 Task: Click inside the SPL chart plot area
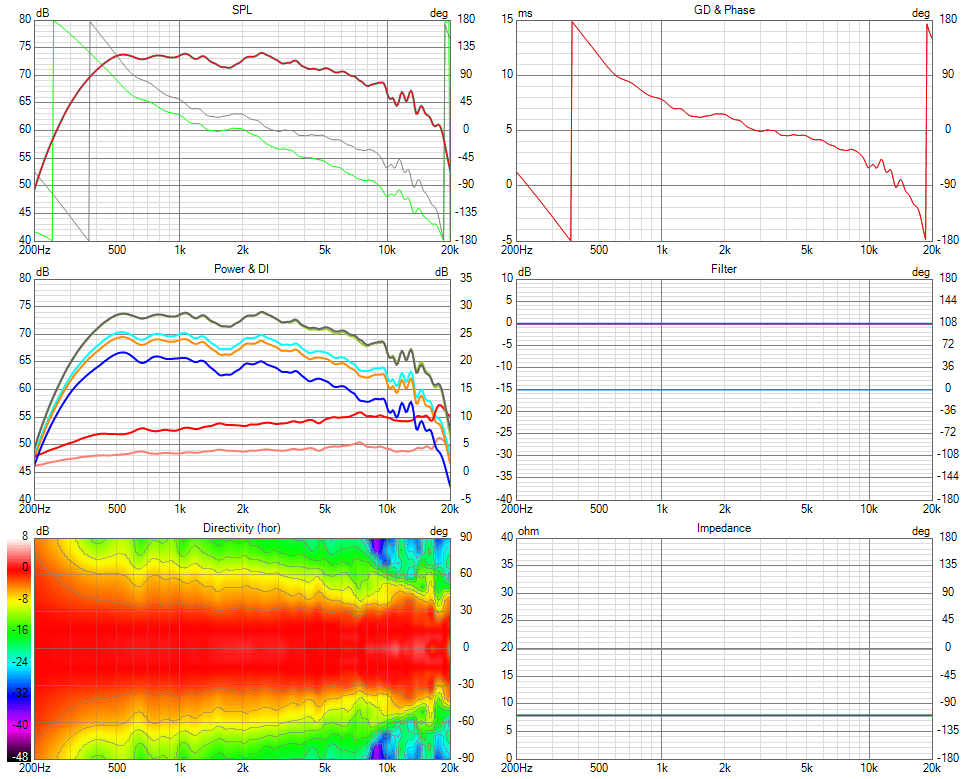point(242,131)
